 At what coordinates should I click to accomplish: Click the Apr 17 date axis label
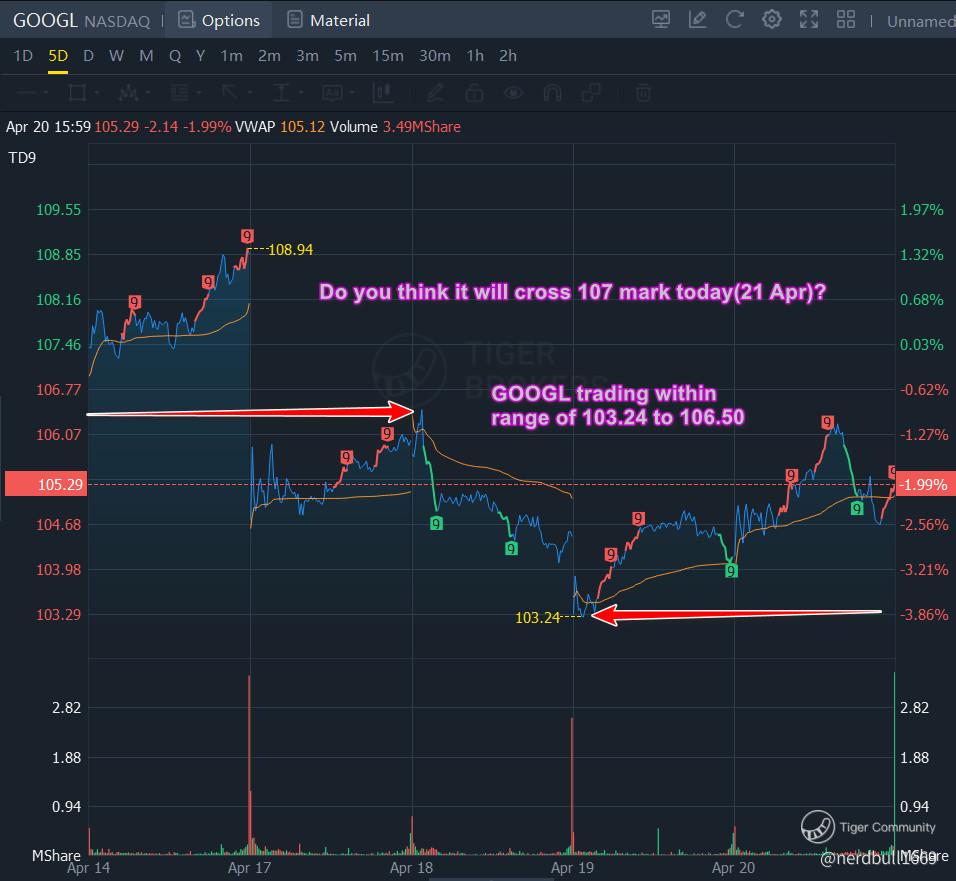[x=249, y=868]
